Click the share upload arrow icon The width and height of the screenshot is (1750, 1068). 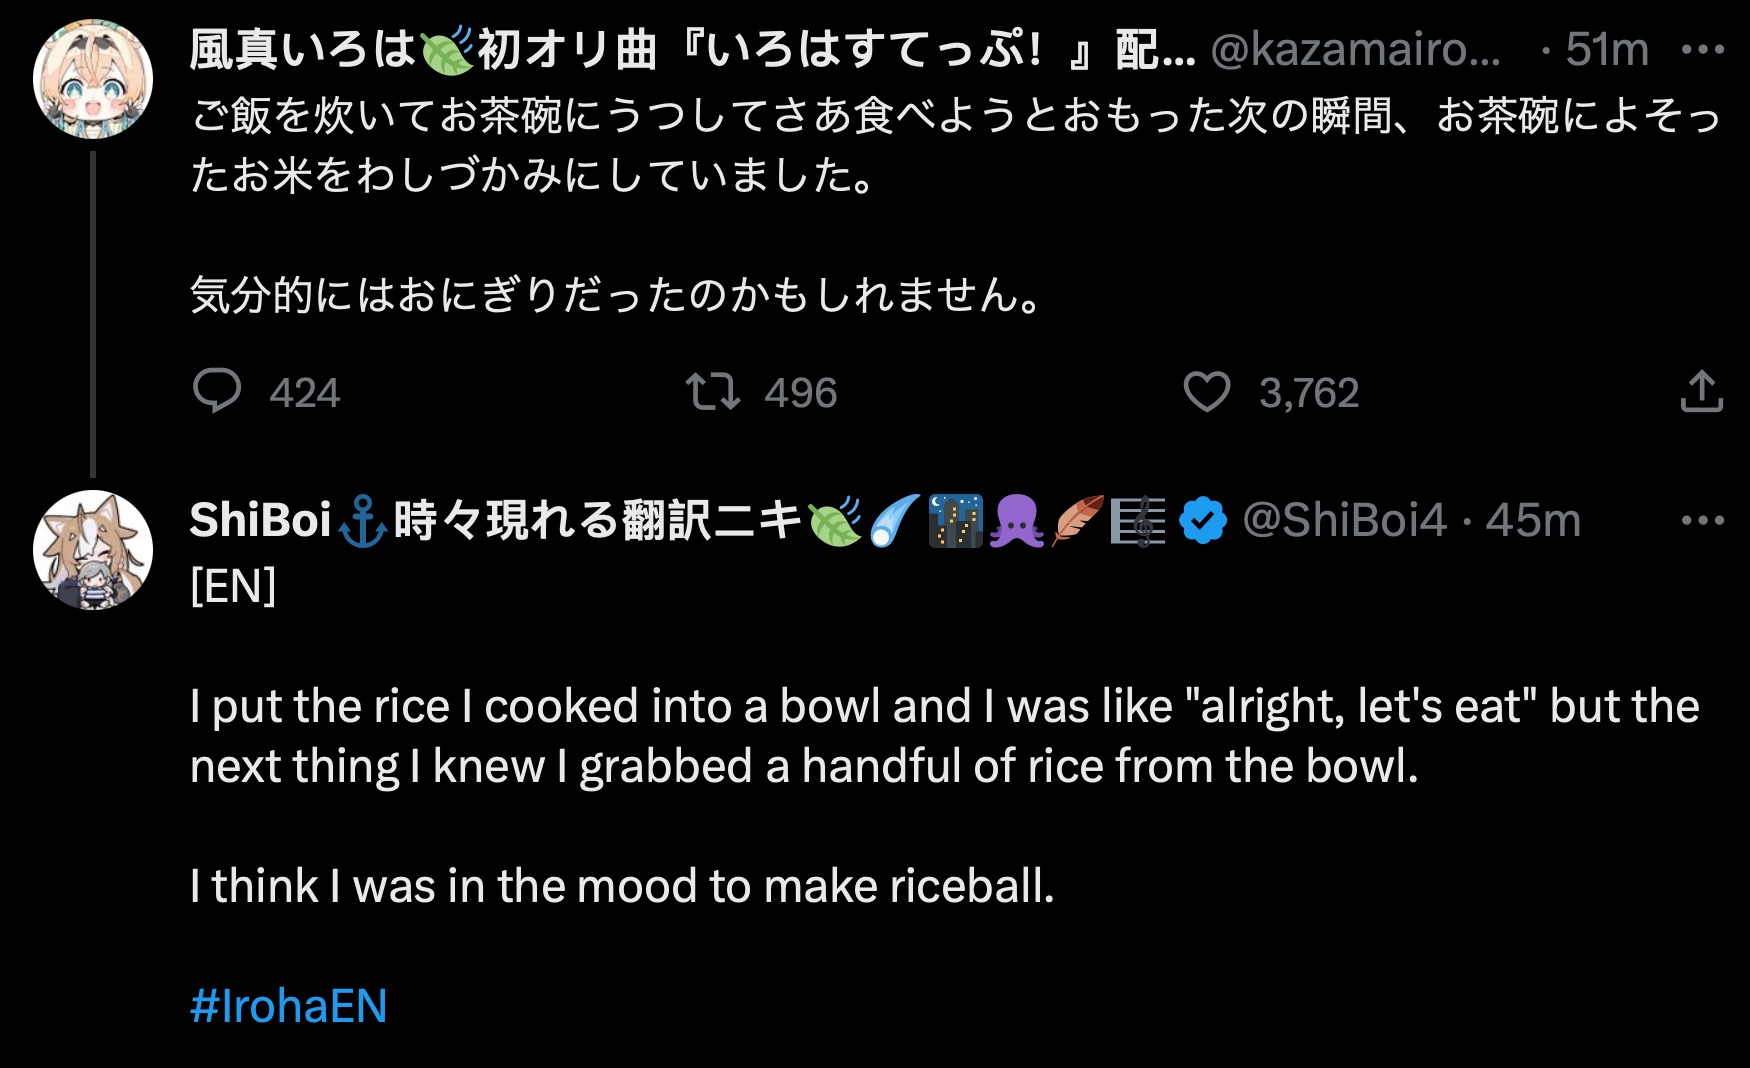1701,391
